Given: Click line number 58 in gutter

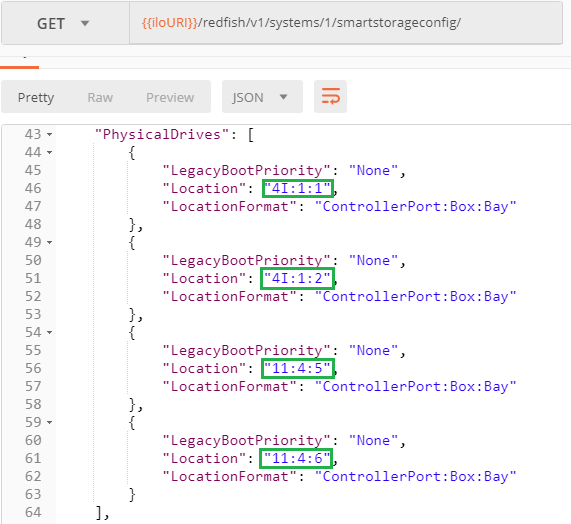Looking at the screenshot, I should (33, 405).
